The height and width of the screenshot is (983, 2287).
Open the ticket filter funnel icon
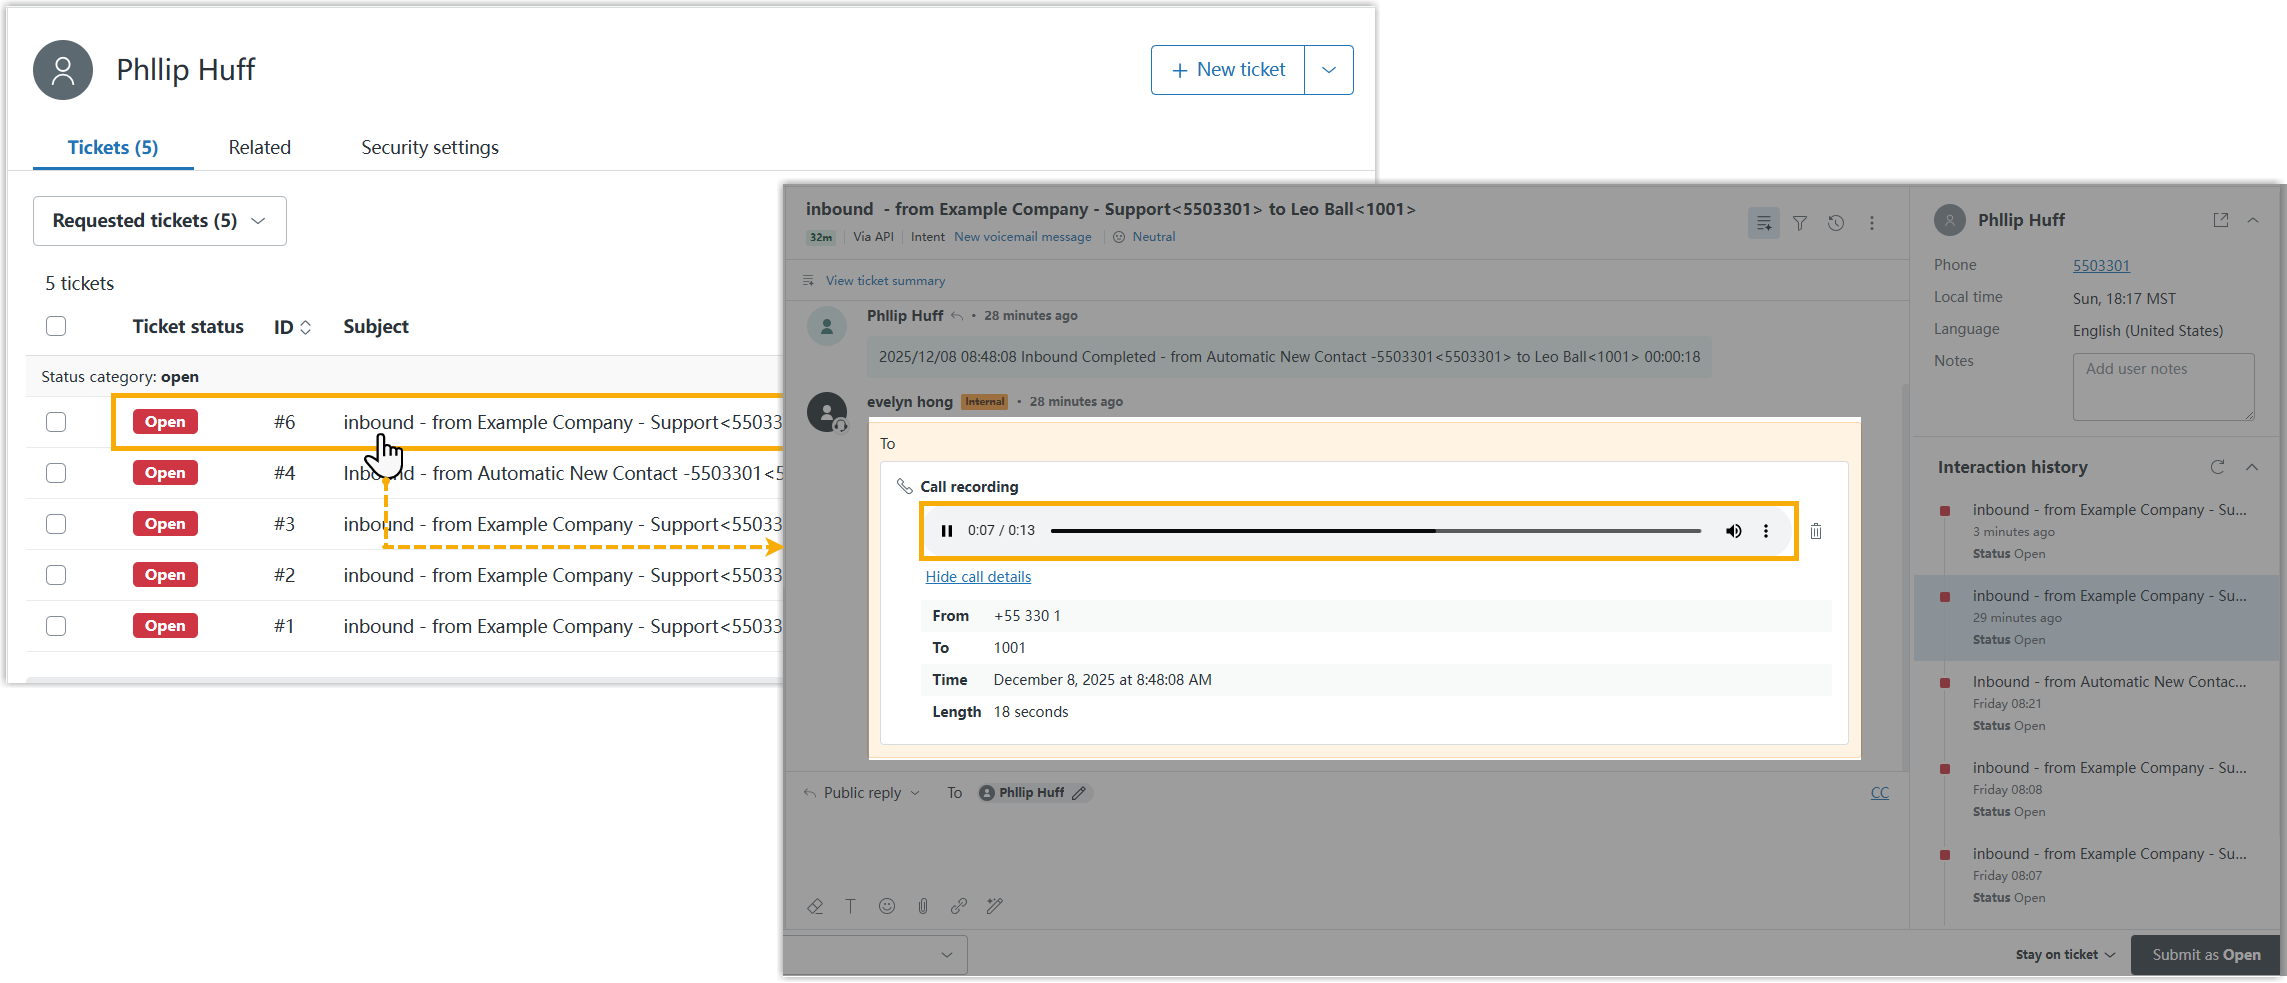click(x=1800, y=223)
